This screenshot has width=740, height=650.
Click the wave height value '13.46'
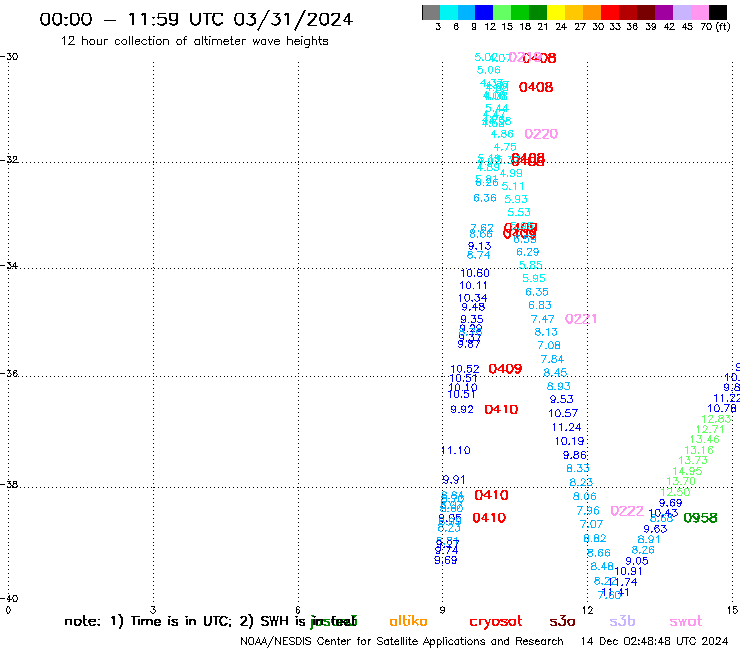705,439
